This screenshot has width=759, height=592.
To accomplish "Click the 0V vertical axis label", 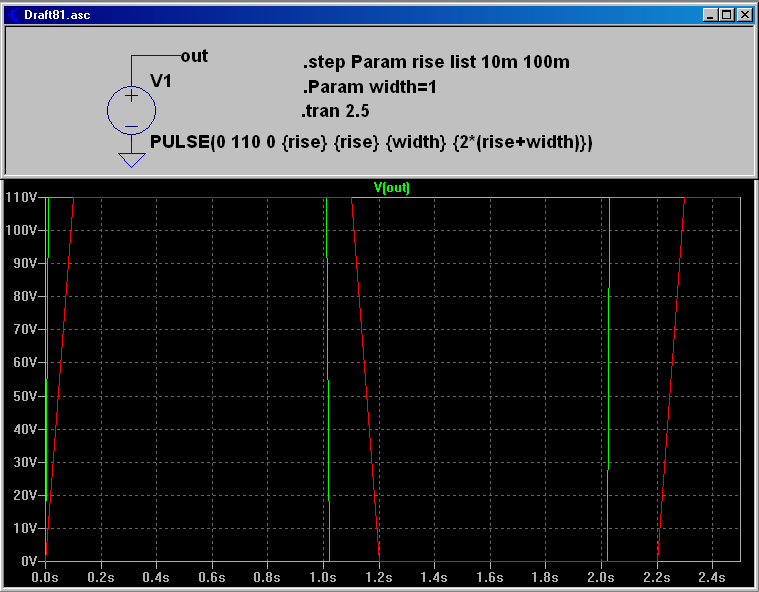I will point(29,561).
